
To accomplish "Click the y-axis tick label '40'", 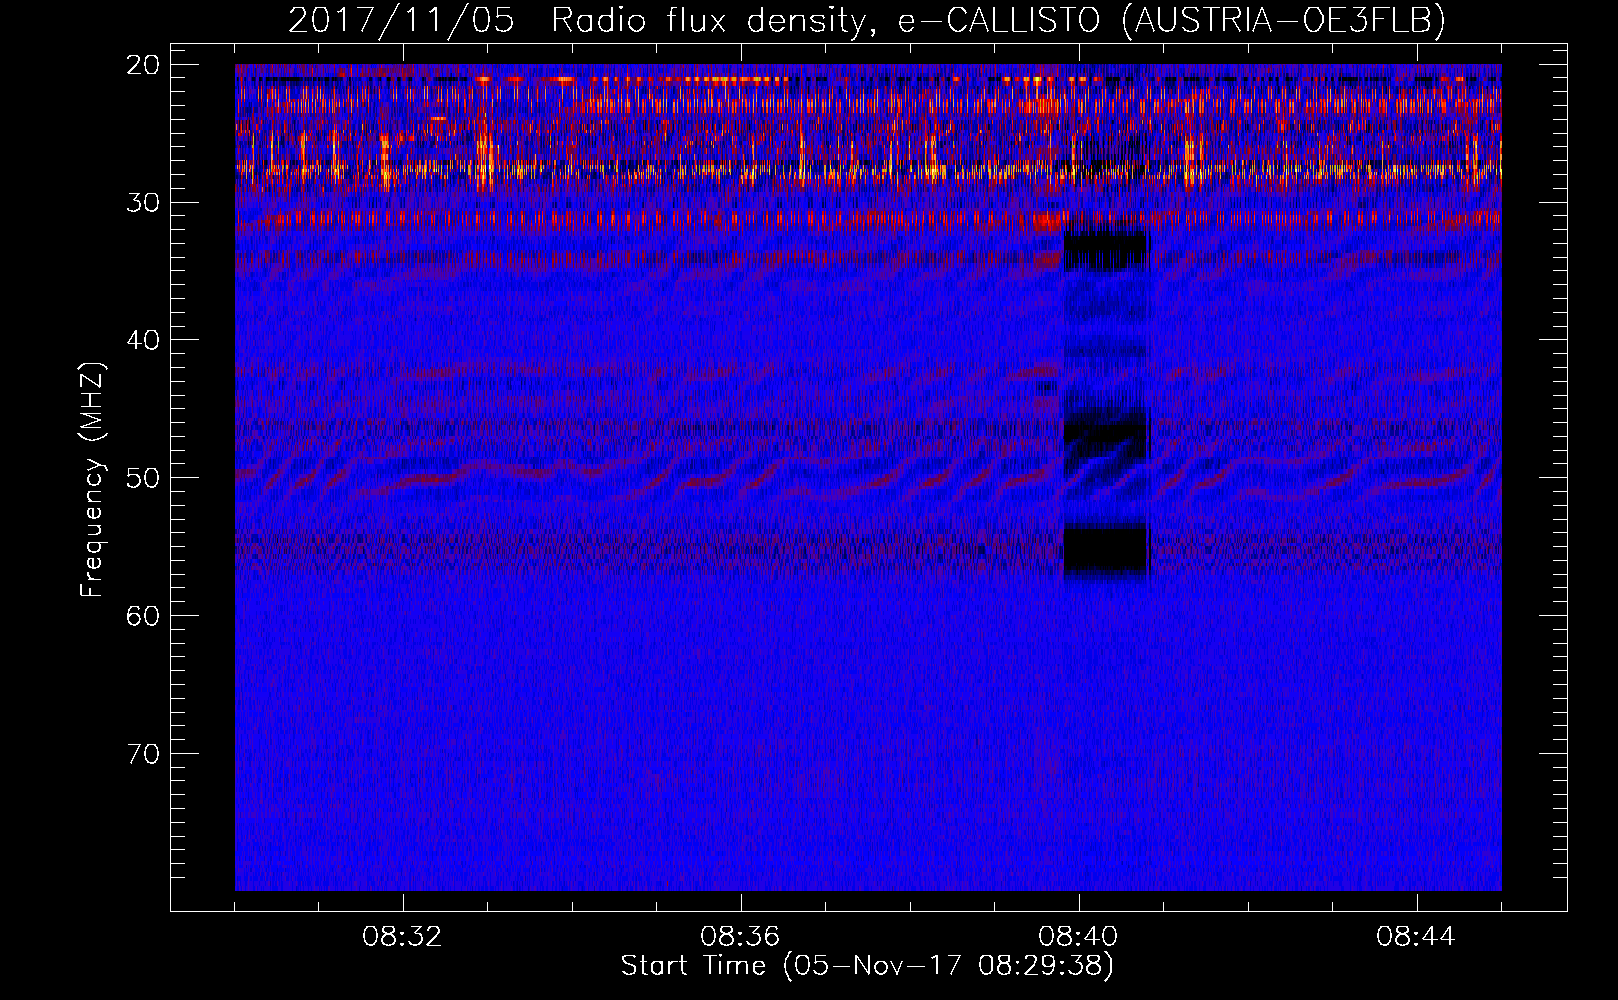I will 144,340.
